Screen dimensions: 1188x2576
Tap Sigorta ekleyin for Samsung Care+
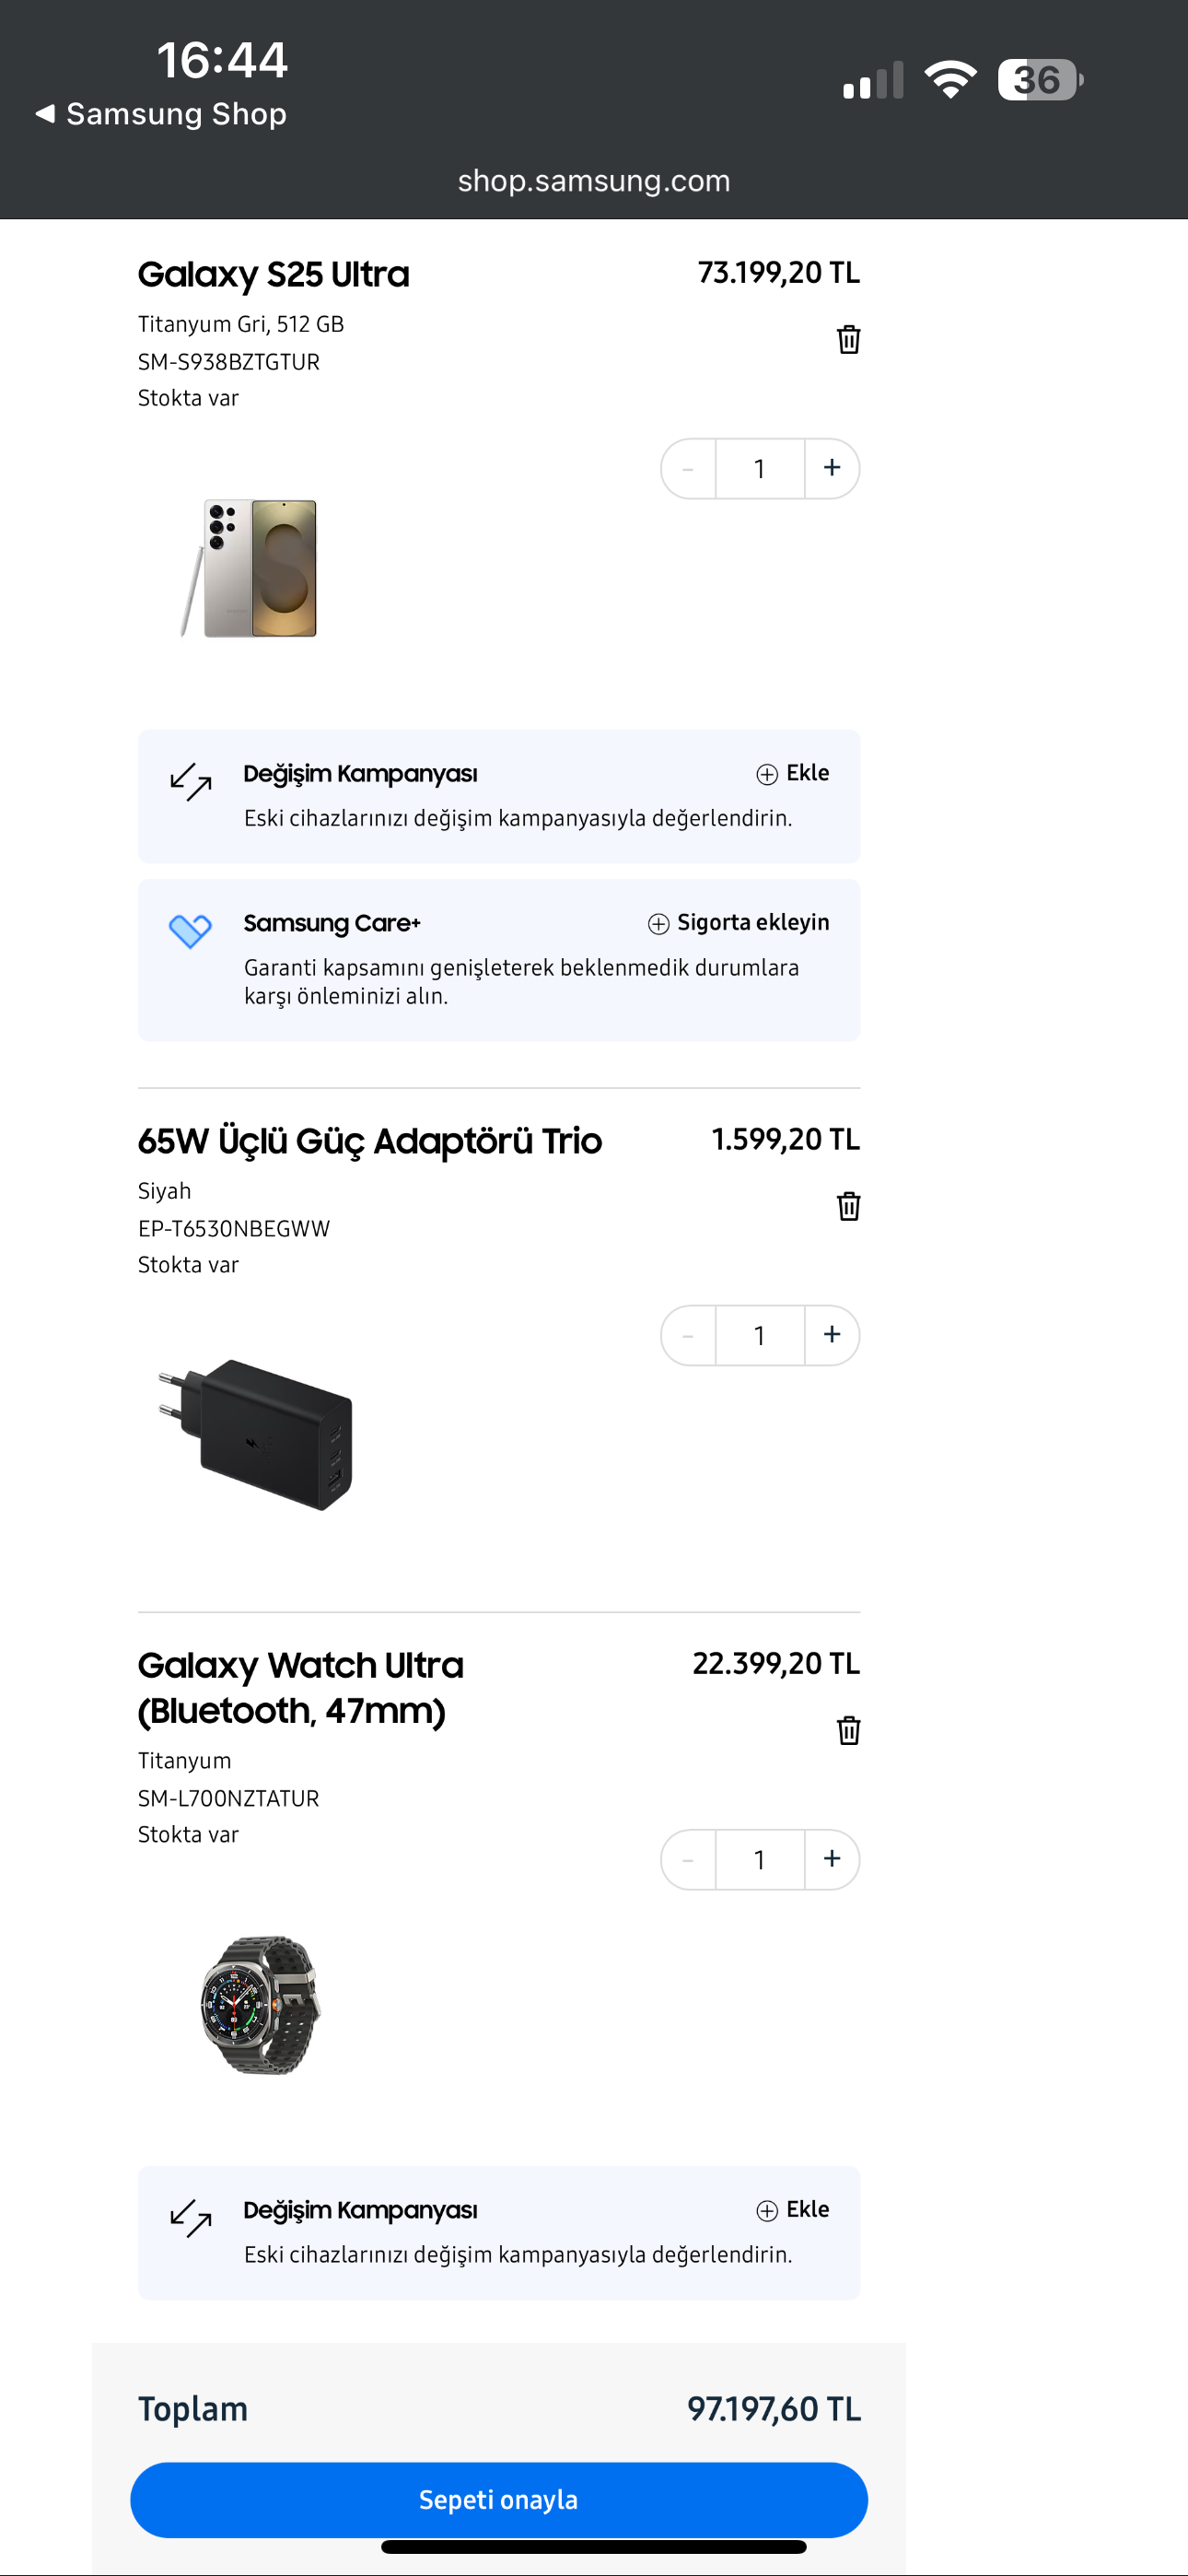click(739, 923)
